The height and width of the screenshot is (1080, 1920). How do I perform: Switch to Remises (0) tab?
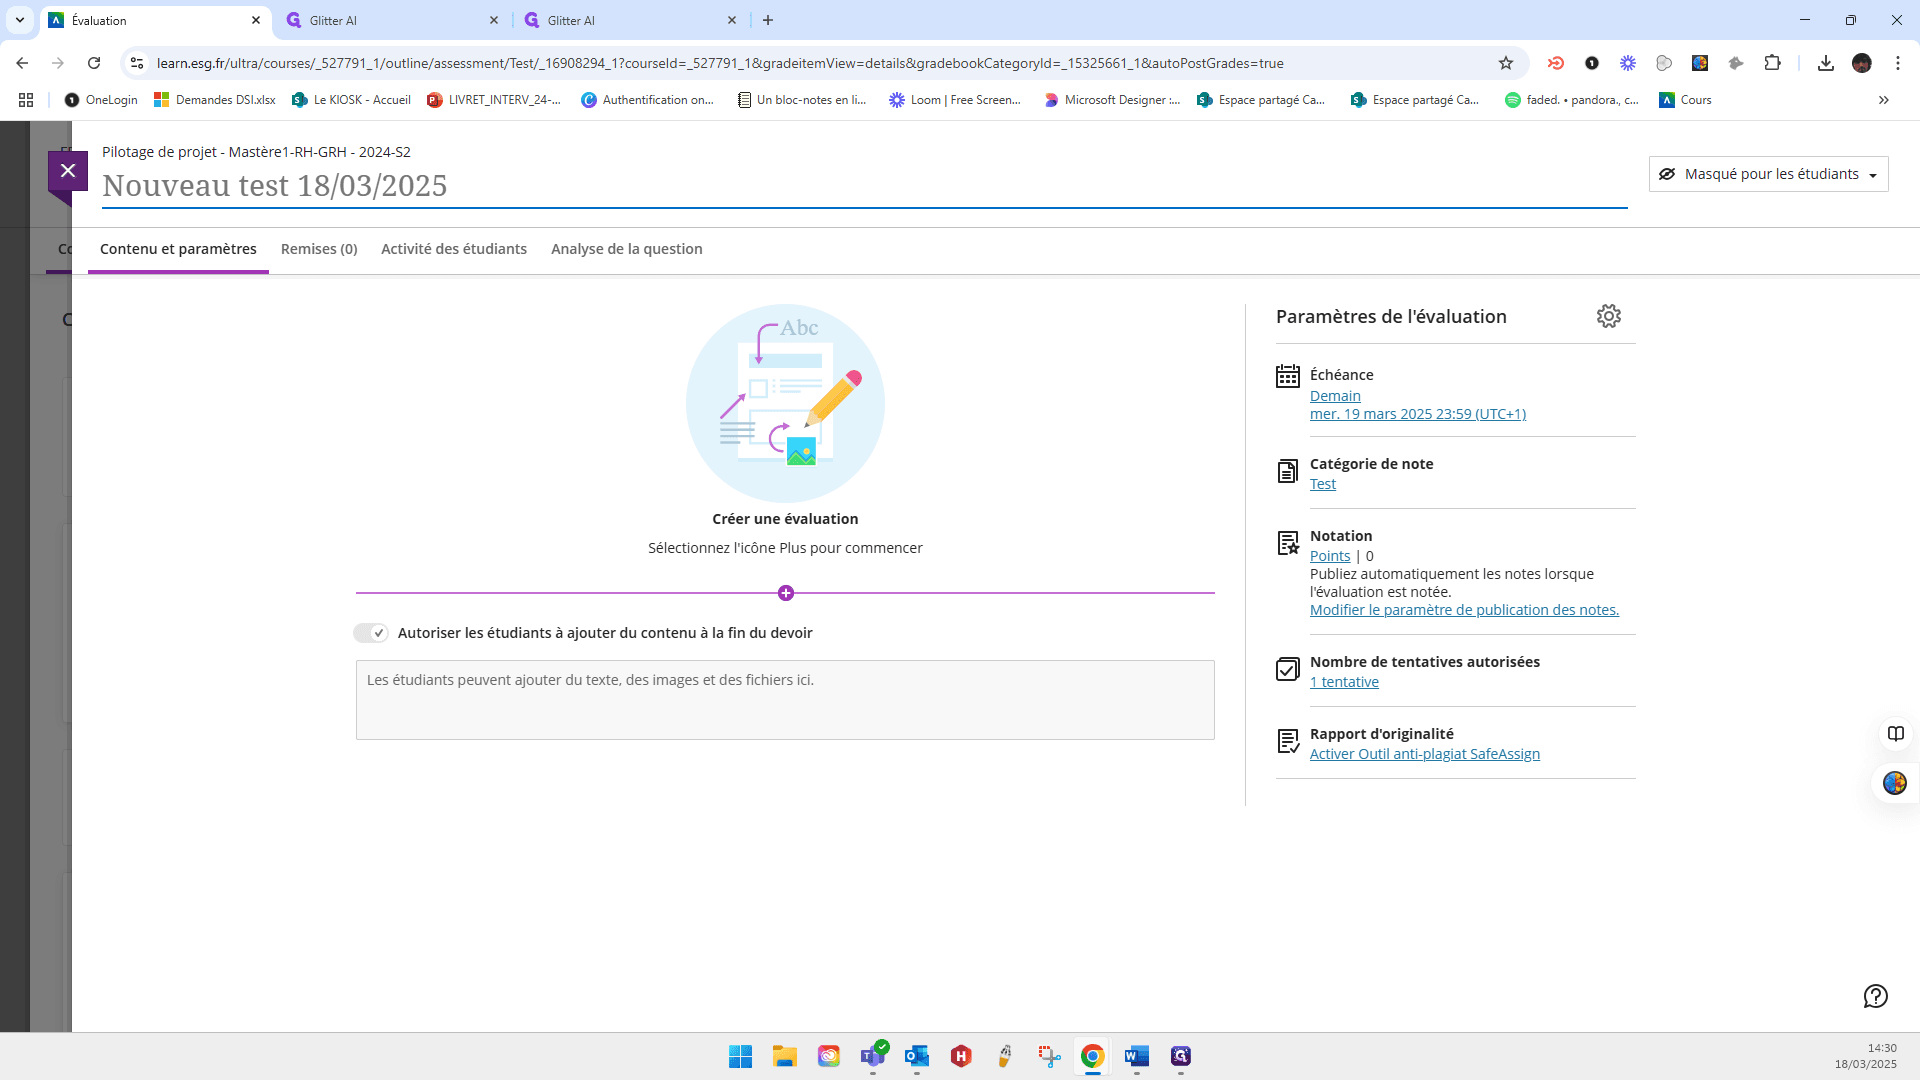pos(319,249)
